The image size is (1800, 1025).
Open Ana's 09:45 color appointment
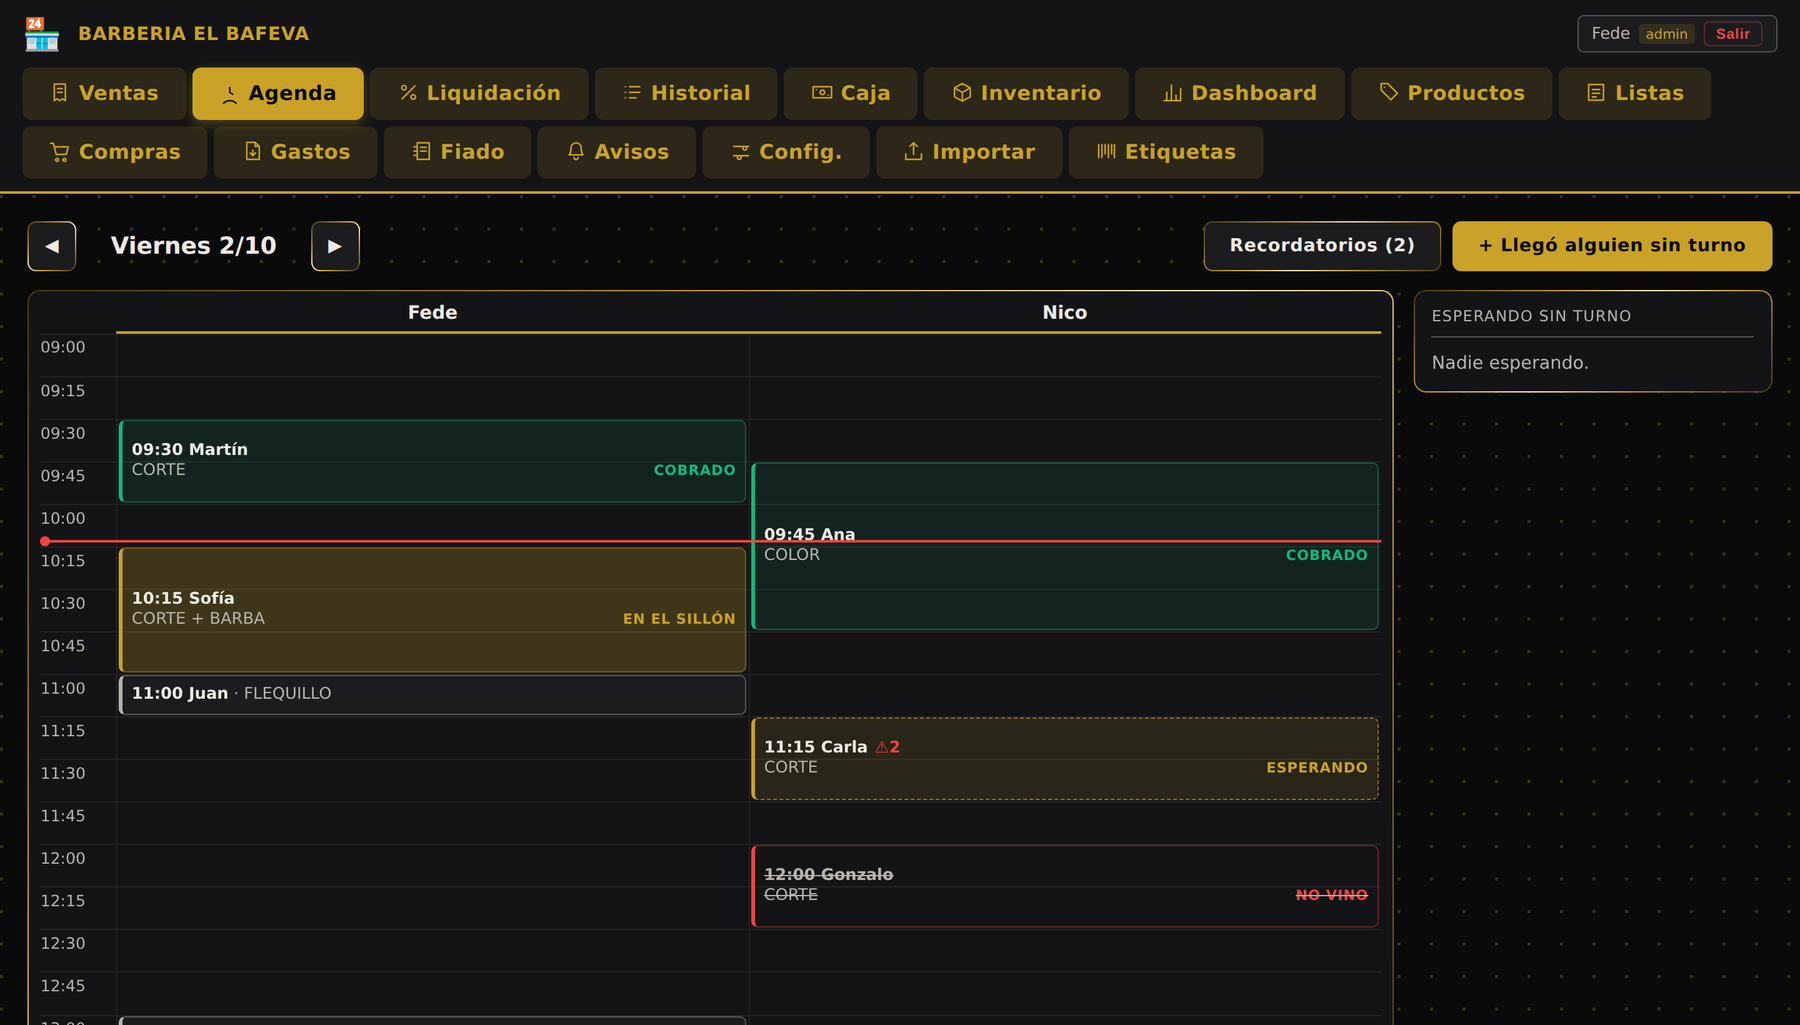point(1065,546)
